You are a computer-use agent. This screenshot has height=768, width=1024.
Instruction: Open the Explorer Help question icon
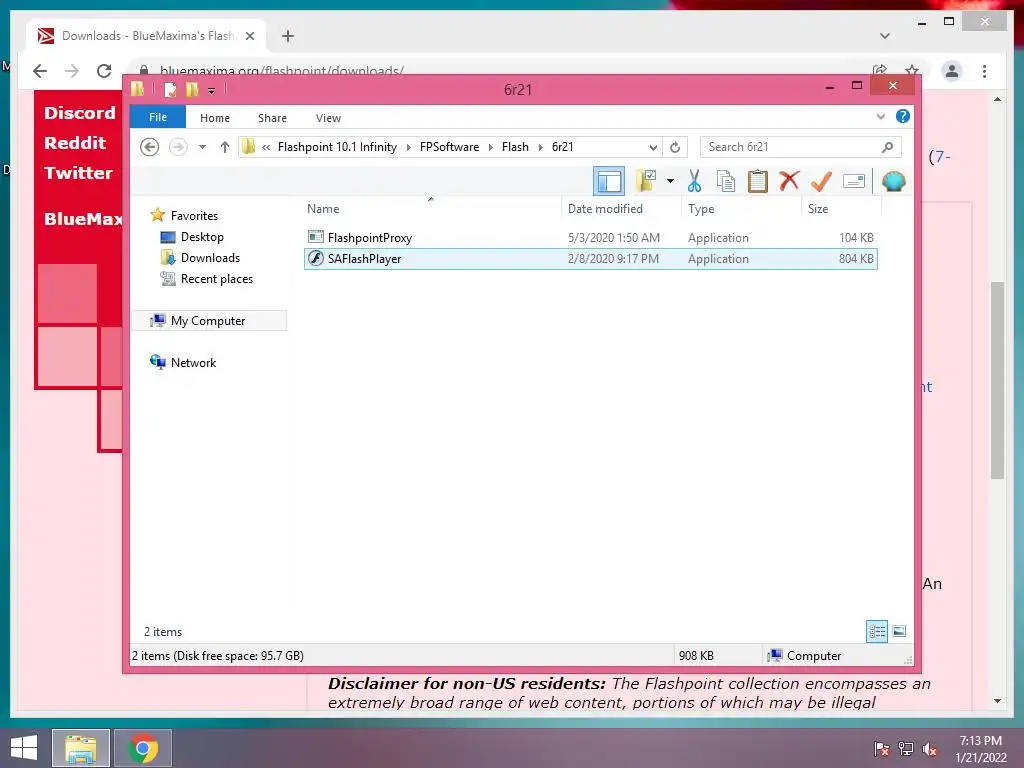pos(903,116)
